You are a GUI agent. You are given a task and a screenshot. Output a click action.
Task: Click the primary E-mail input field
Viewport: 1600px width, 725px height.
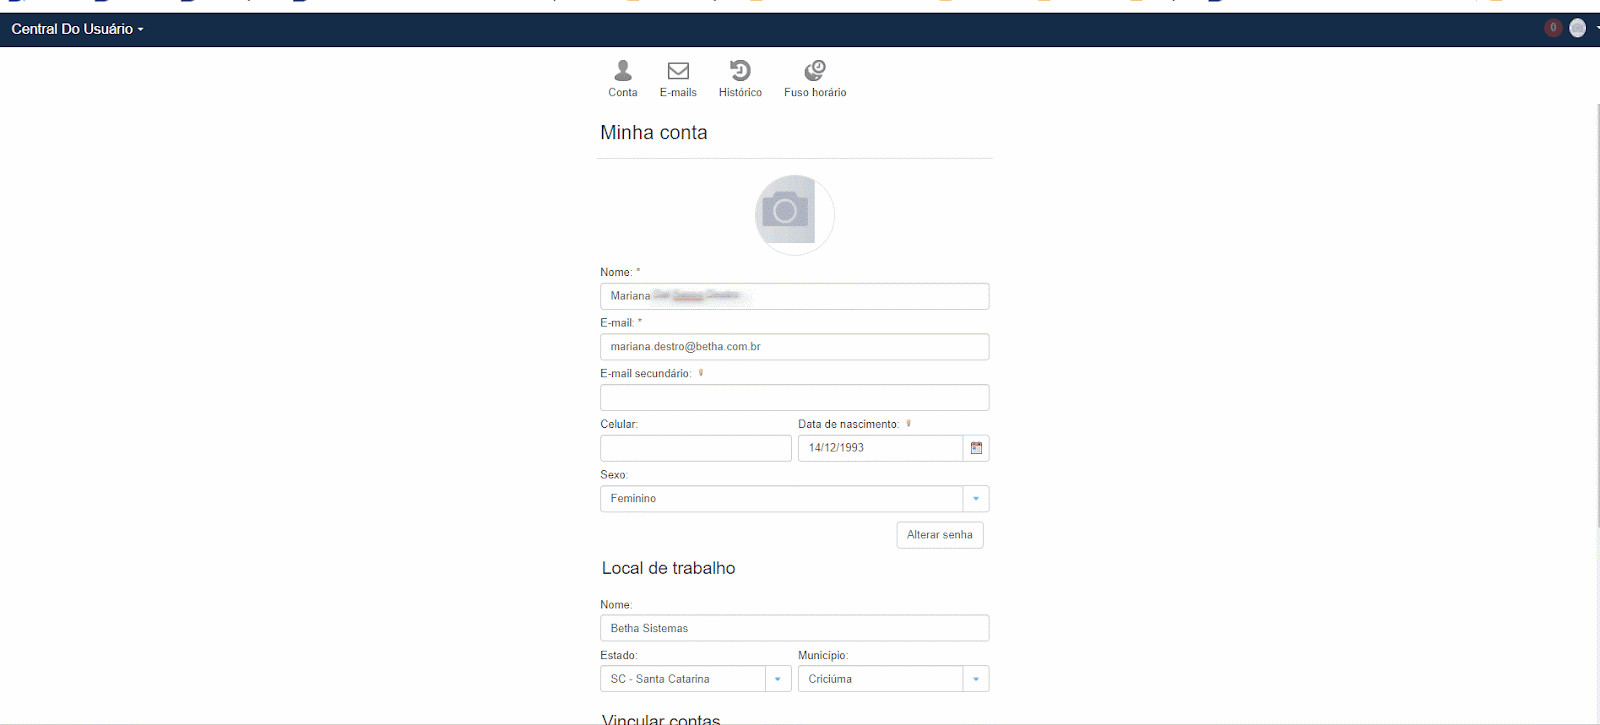click(794, 347)
